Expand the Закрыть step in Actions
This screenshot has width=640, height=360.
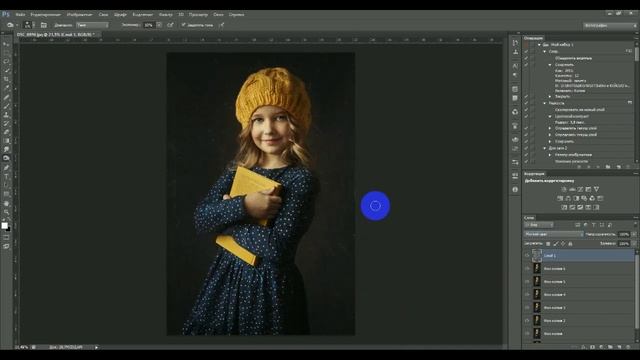pos(550,97)
